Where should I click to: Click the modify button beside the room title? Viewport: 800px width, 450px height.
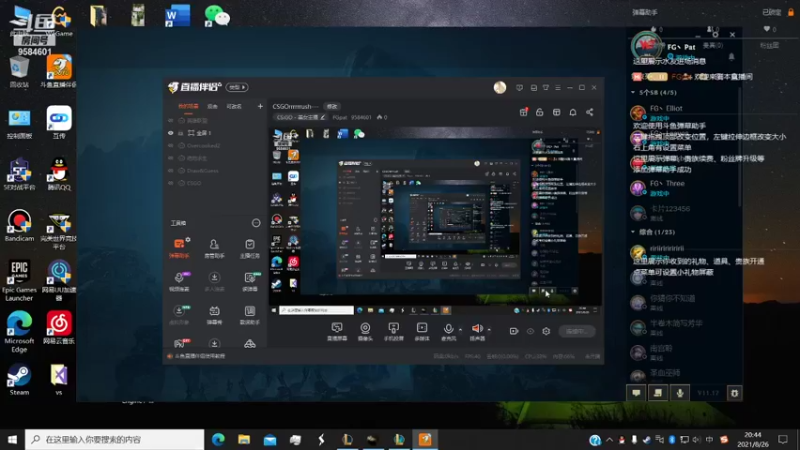pyautogui.click(x=332, y=106)
